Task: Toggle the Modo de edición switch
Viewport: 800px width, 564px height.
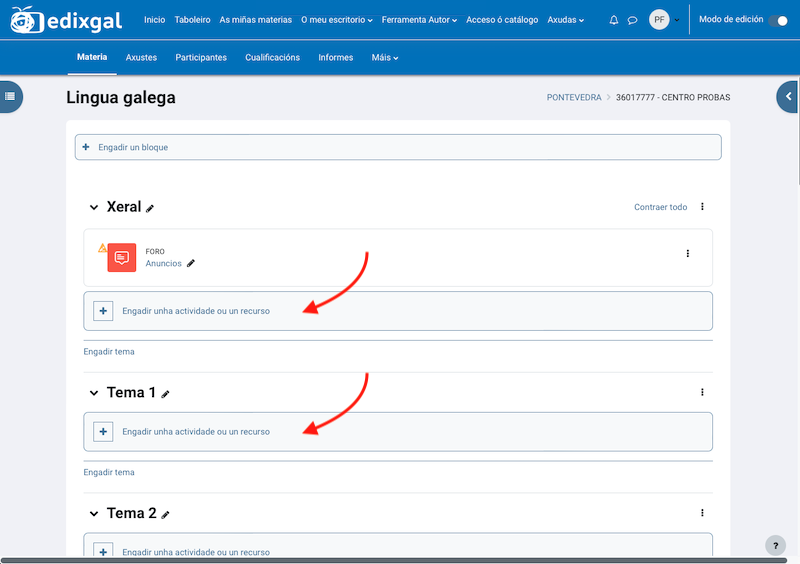Action: click(777, 20)
